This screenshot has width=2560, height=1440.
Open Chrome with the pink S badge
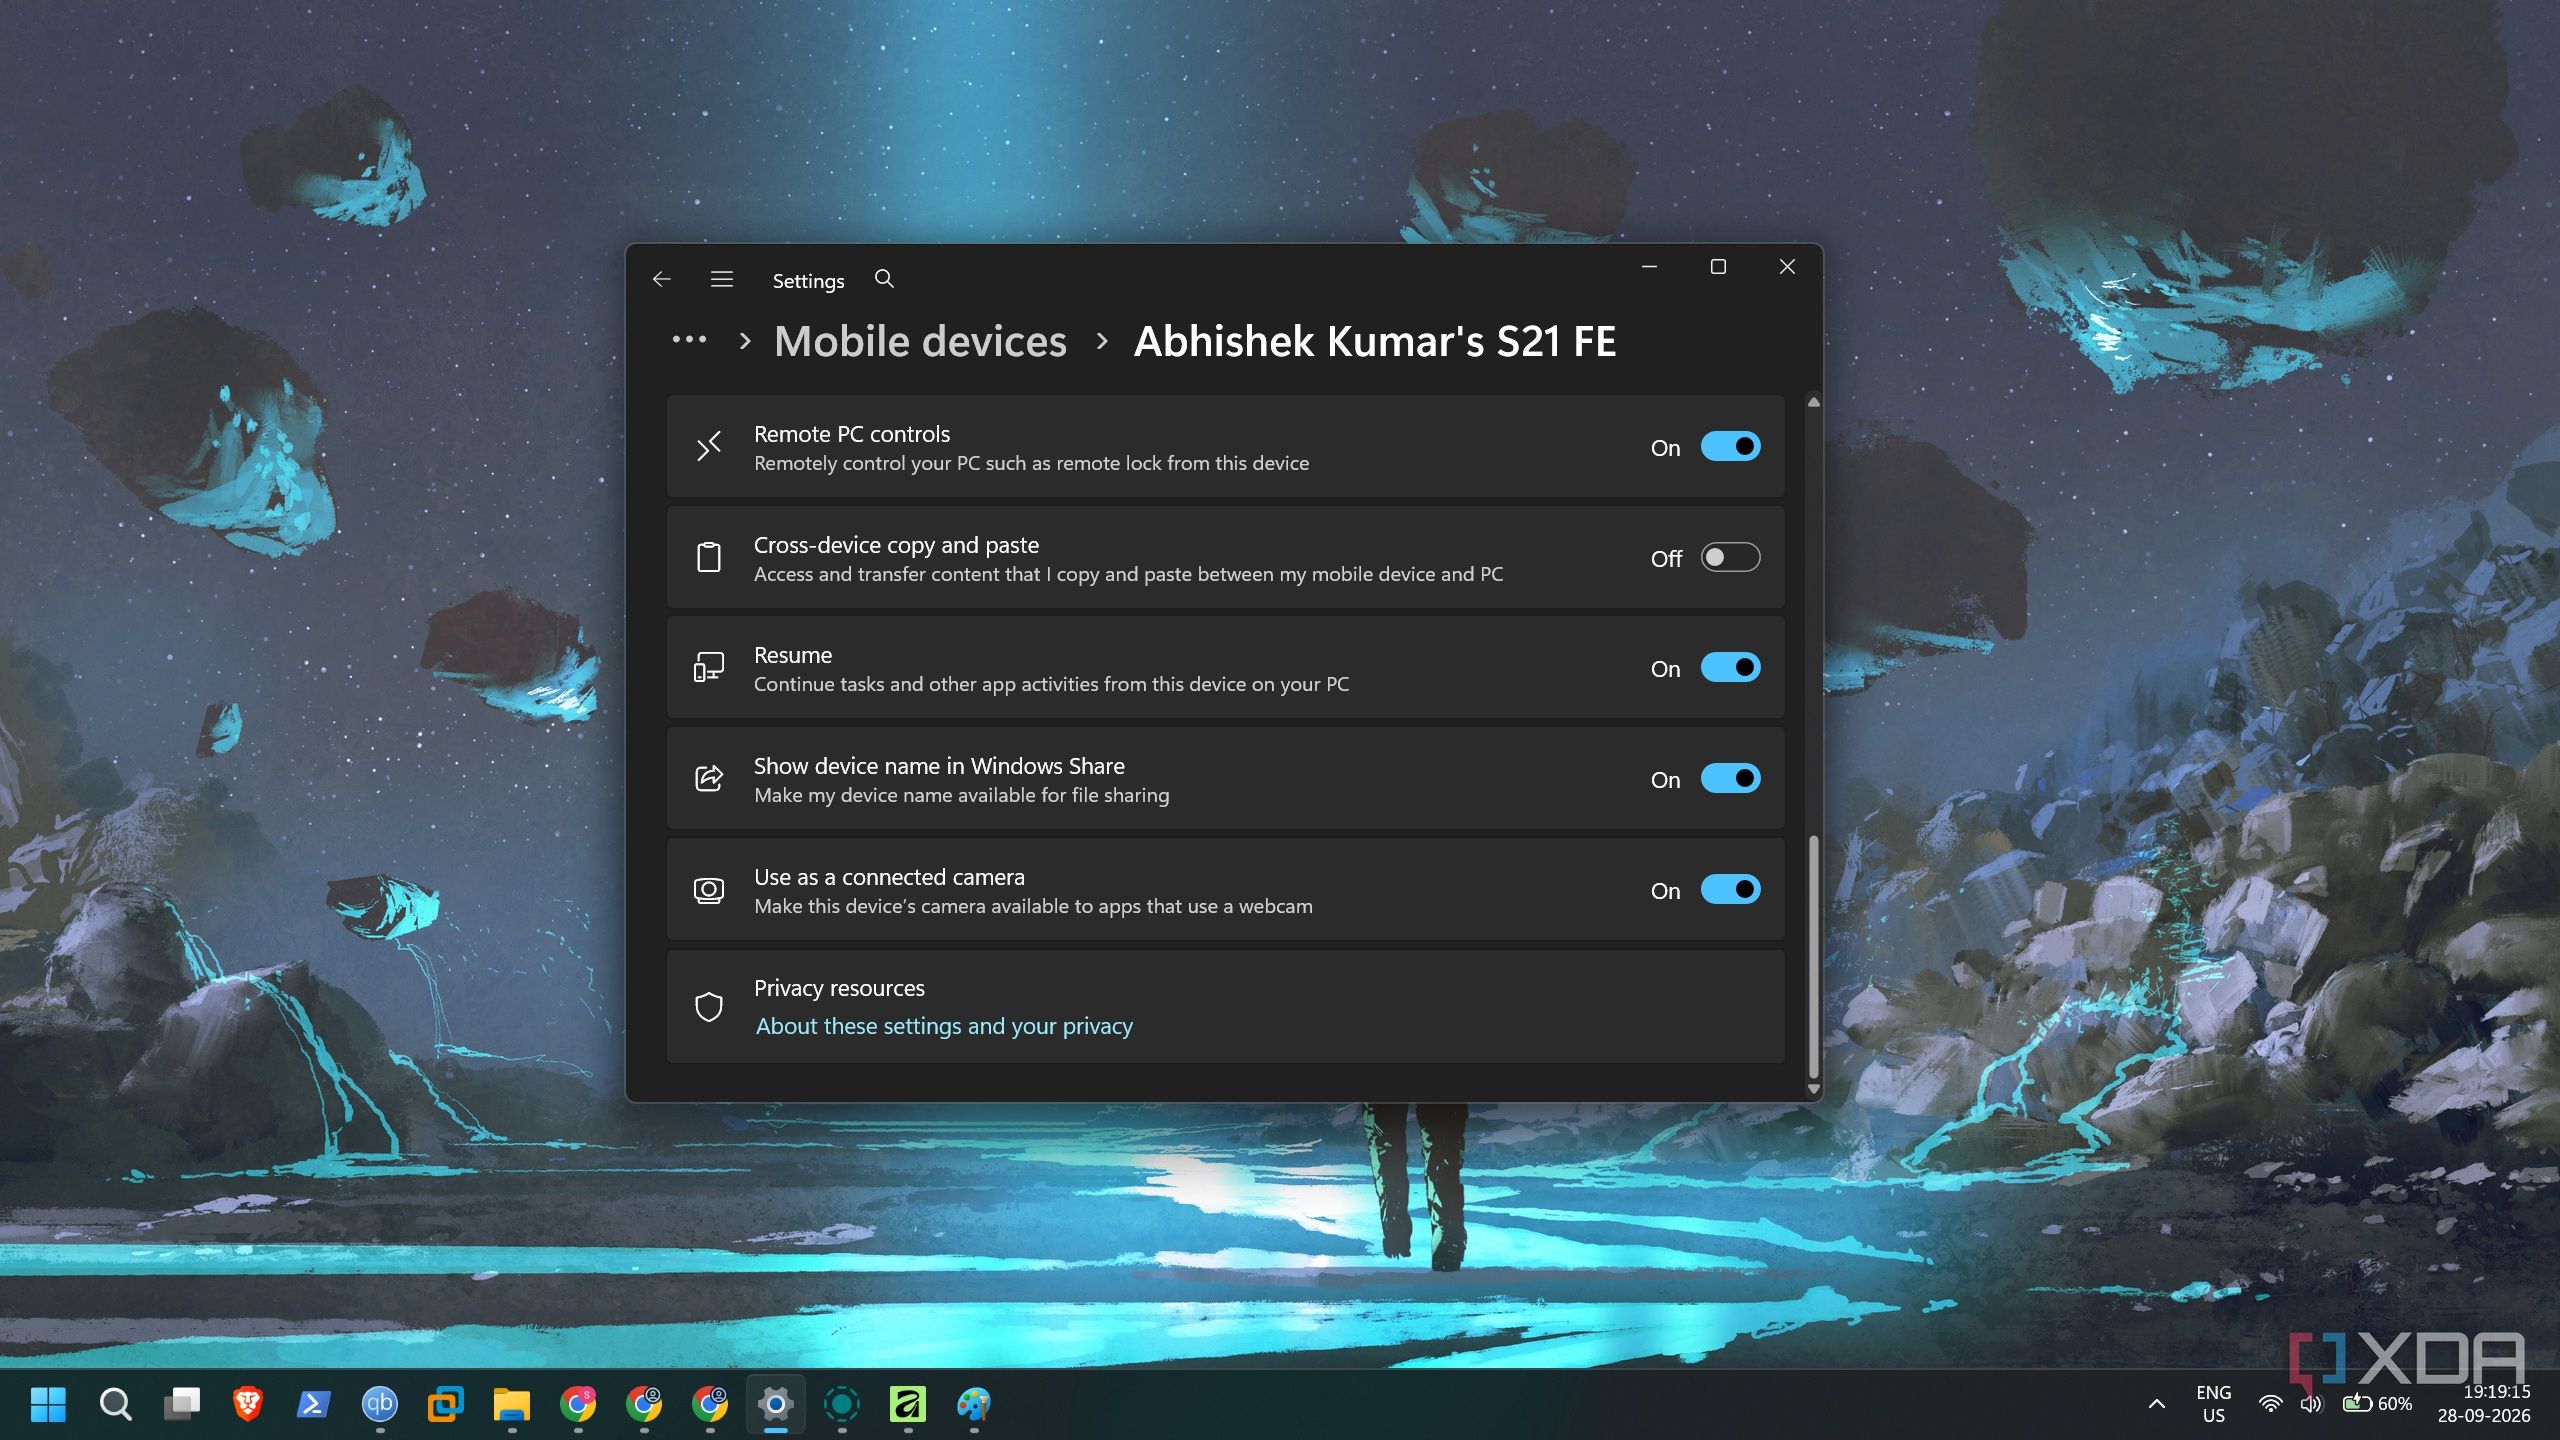click(x=577, y=1404)
